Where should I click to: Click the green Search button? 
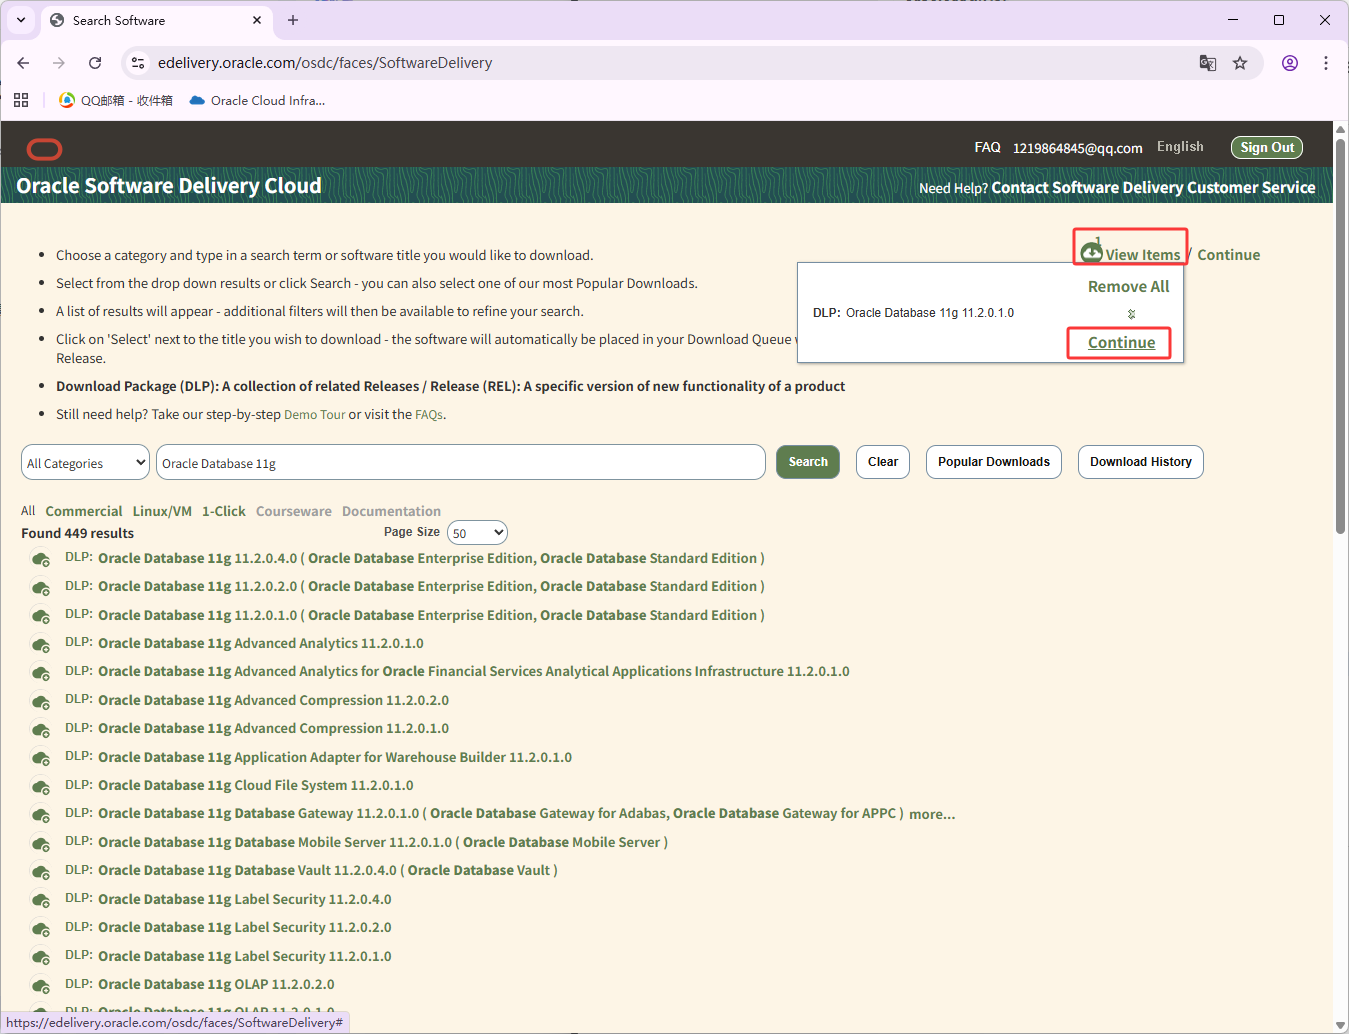(808, 462)
